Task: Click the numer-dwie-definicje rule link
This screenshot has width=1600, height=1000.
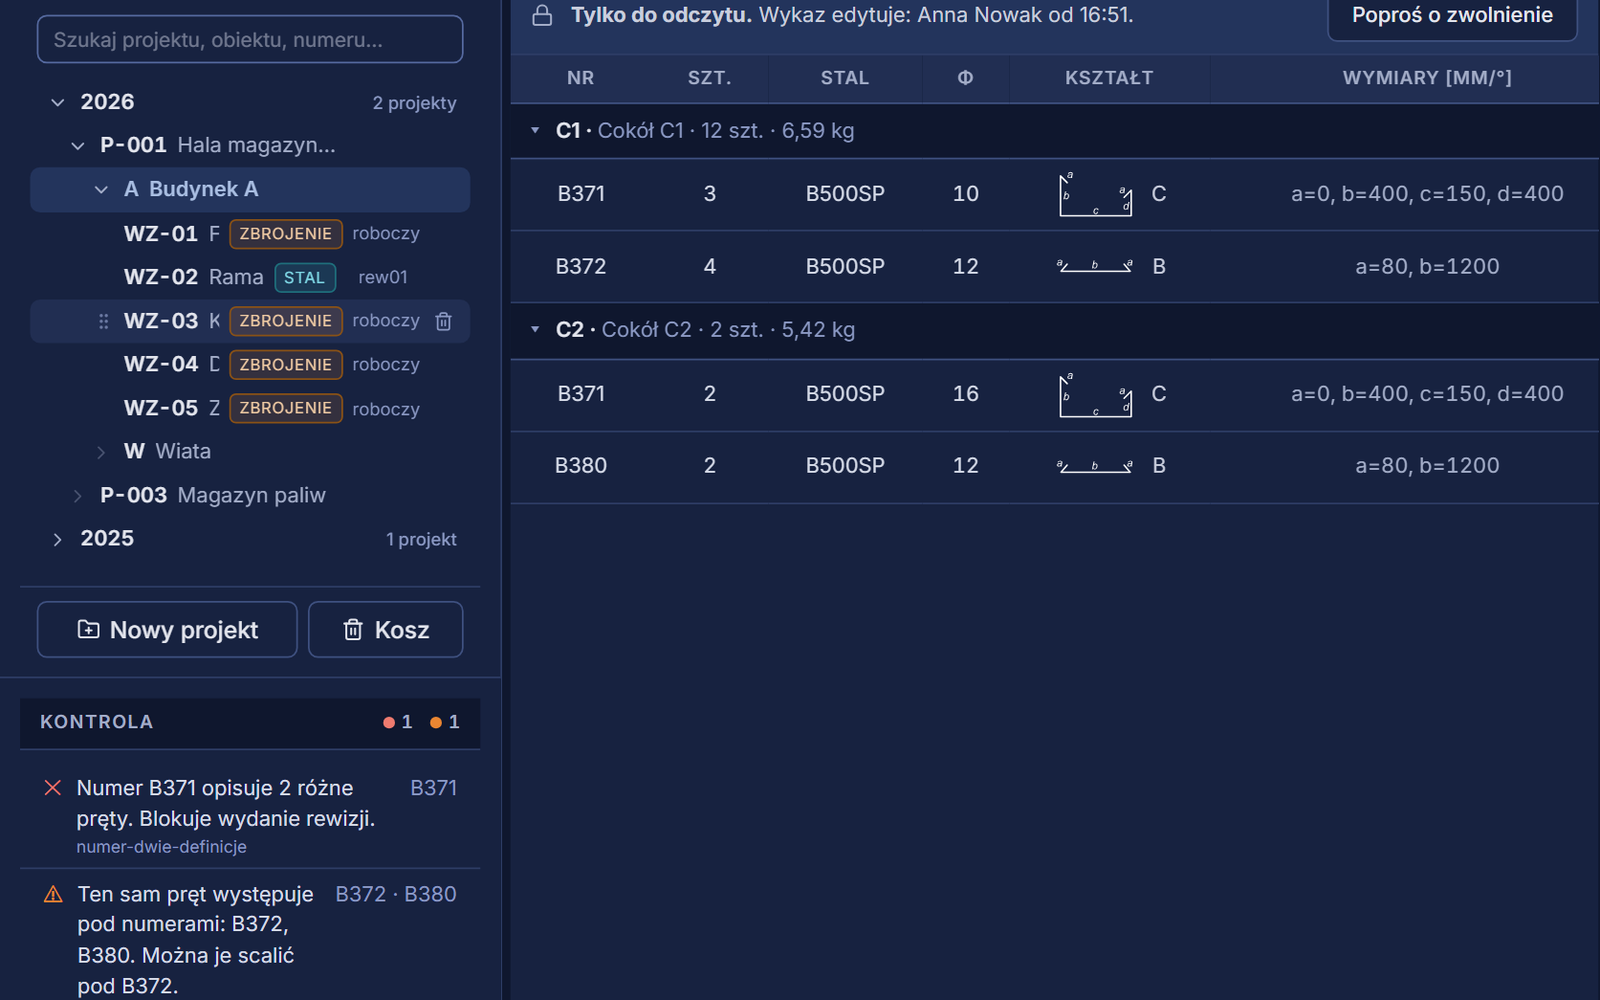Action: point(162,847)
